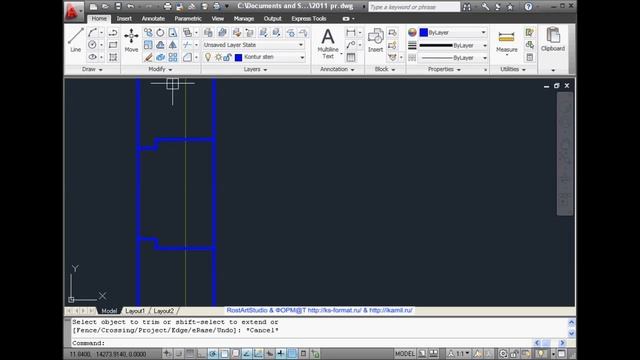640x360 pixels.
Task: Open the ByLayer object color dropdown
Action: 453,32
